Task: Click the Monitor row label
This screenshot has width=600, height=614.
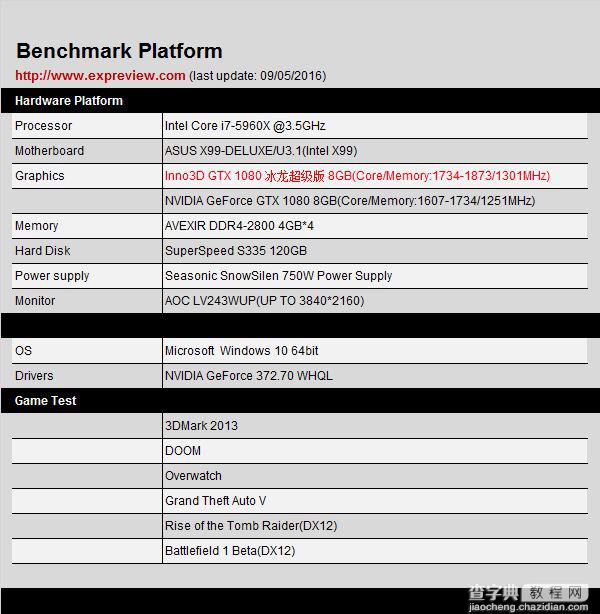Action: (35, 301)
